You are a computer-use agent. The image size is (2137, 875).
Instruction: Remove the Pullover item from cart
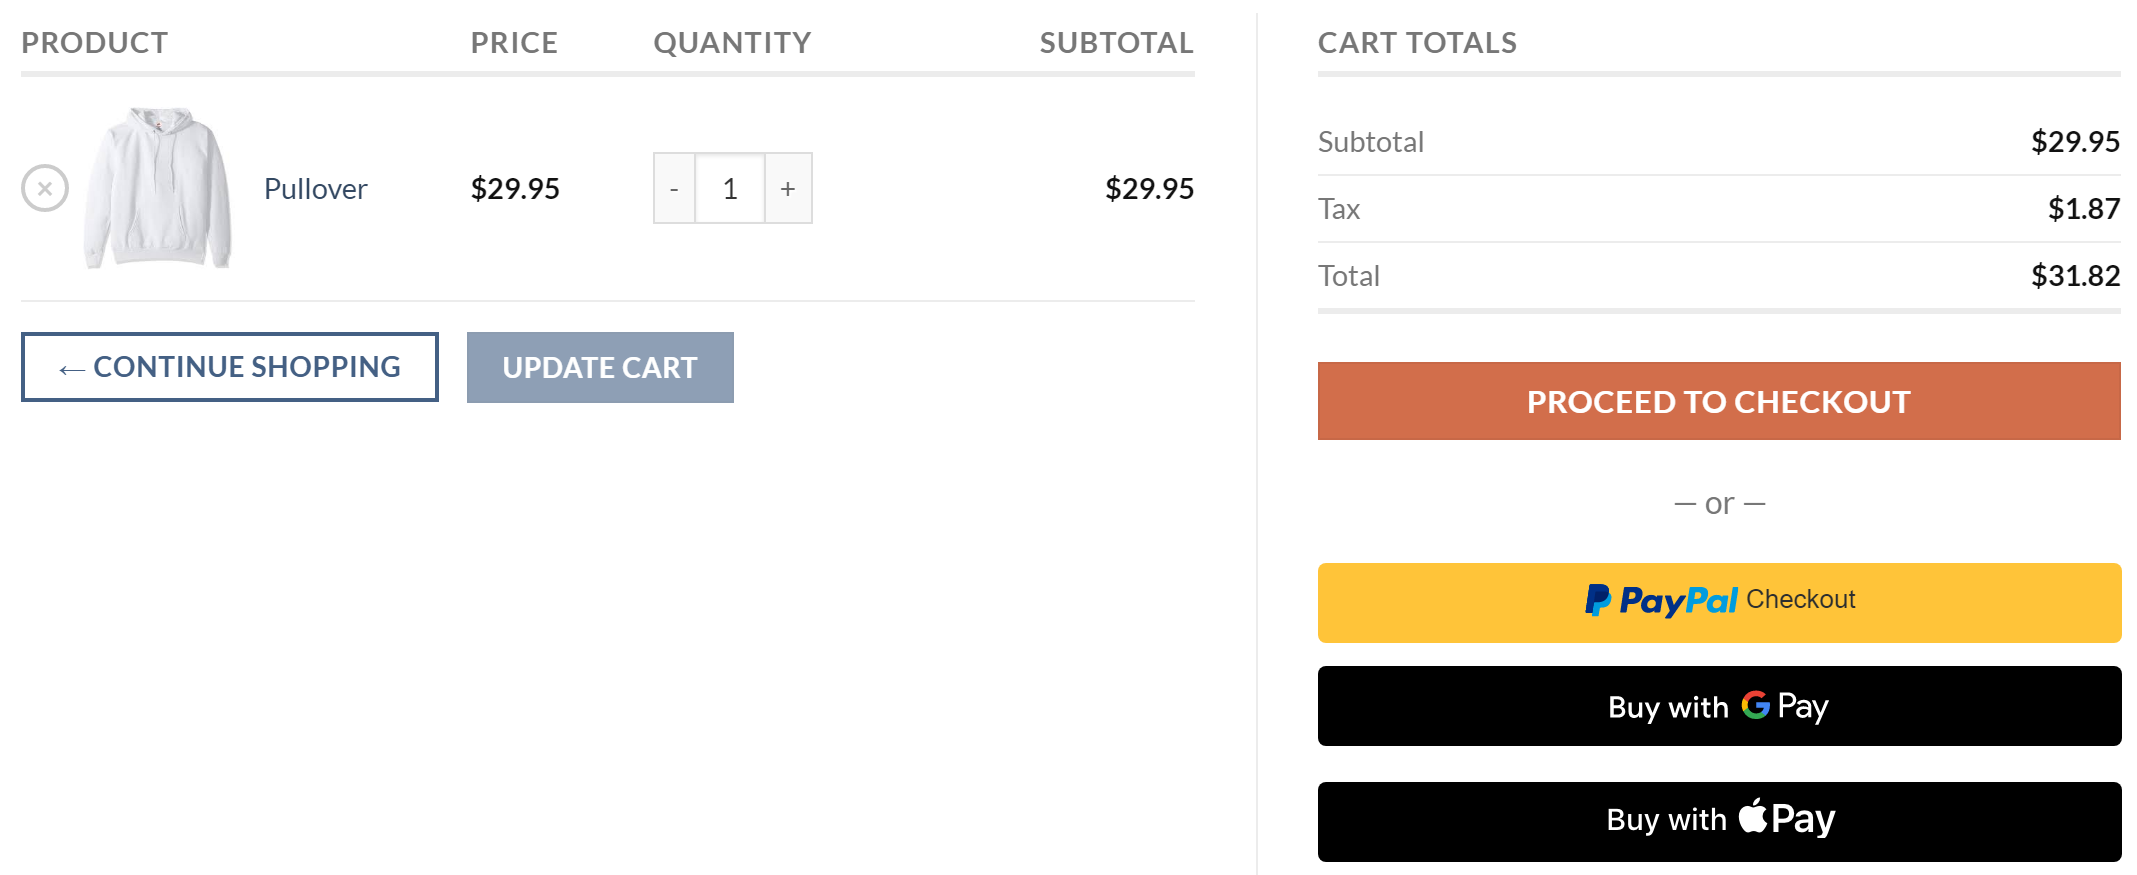[x=45, y=188]
